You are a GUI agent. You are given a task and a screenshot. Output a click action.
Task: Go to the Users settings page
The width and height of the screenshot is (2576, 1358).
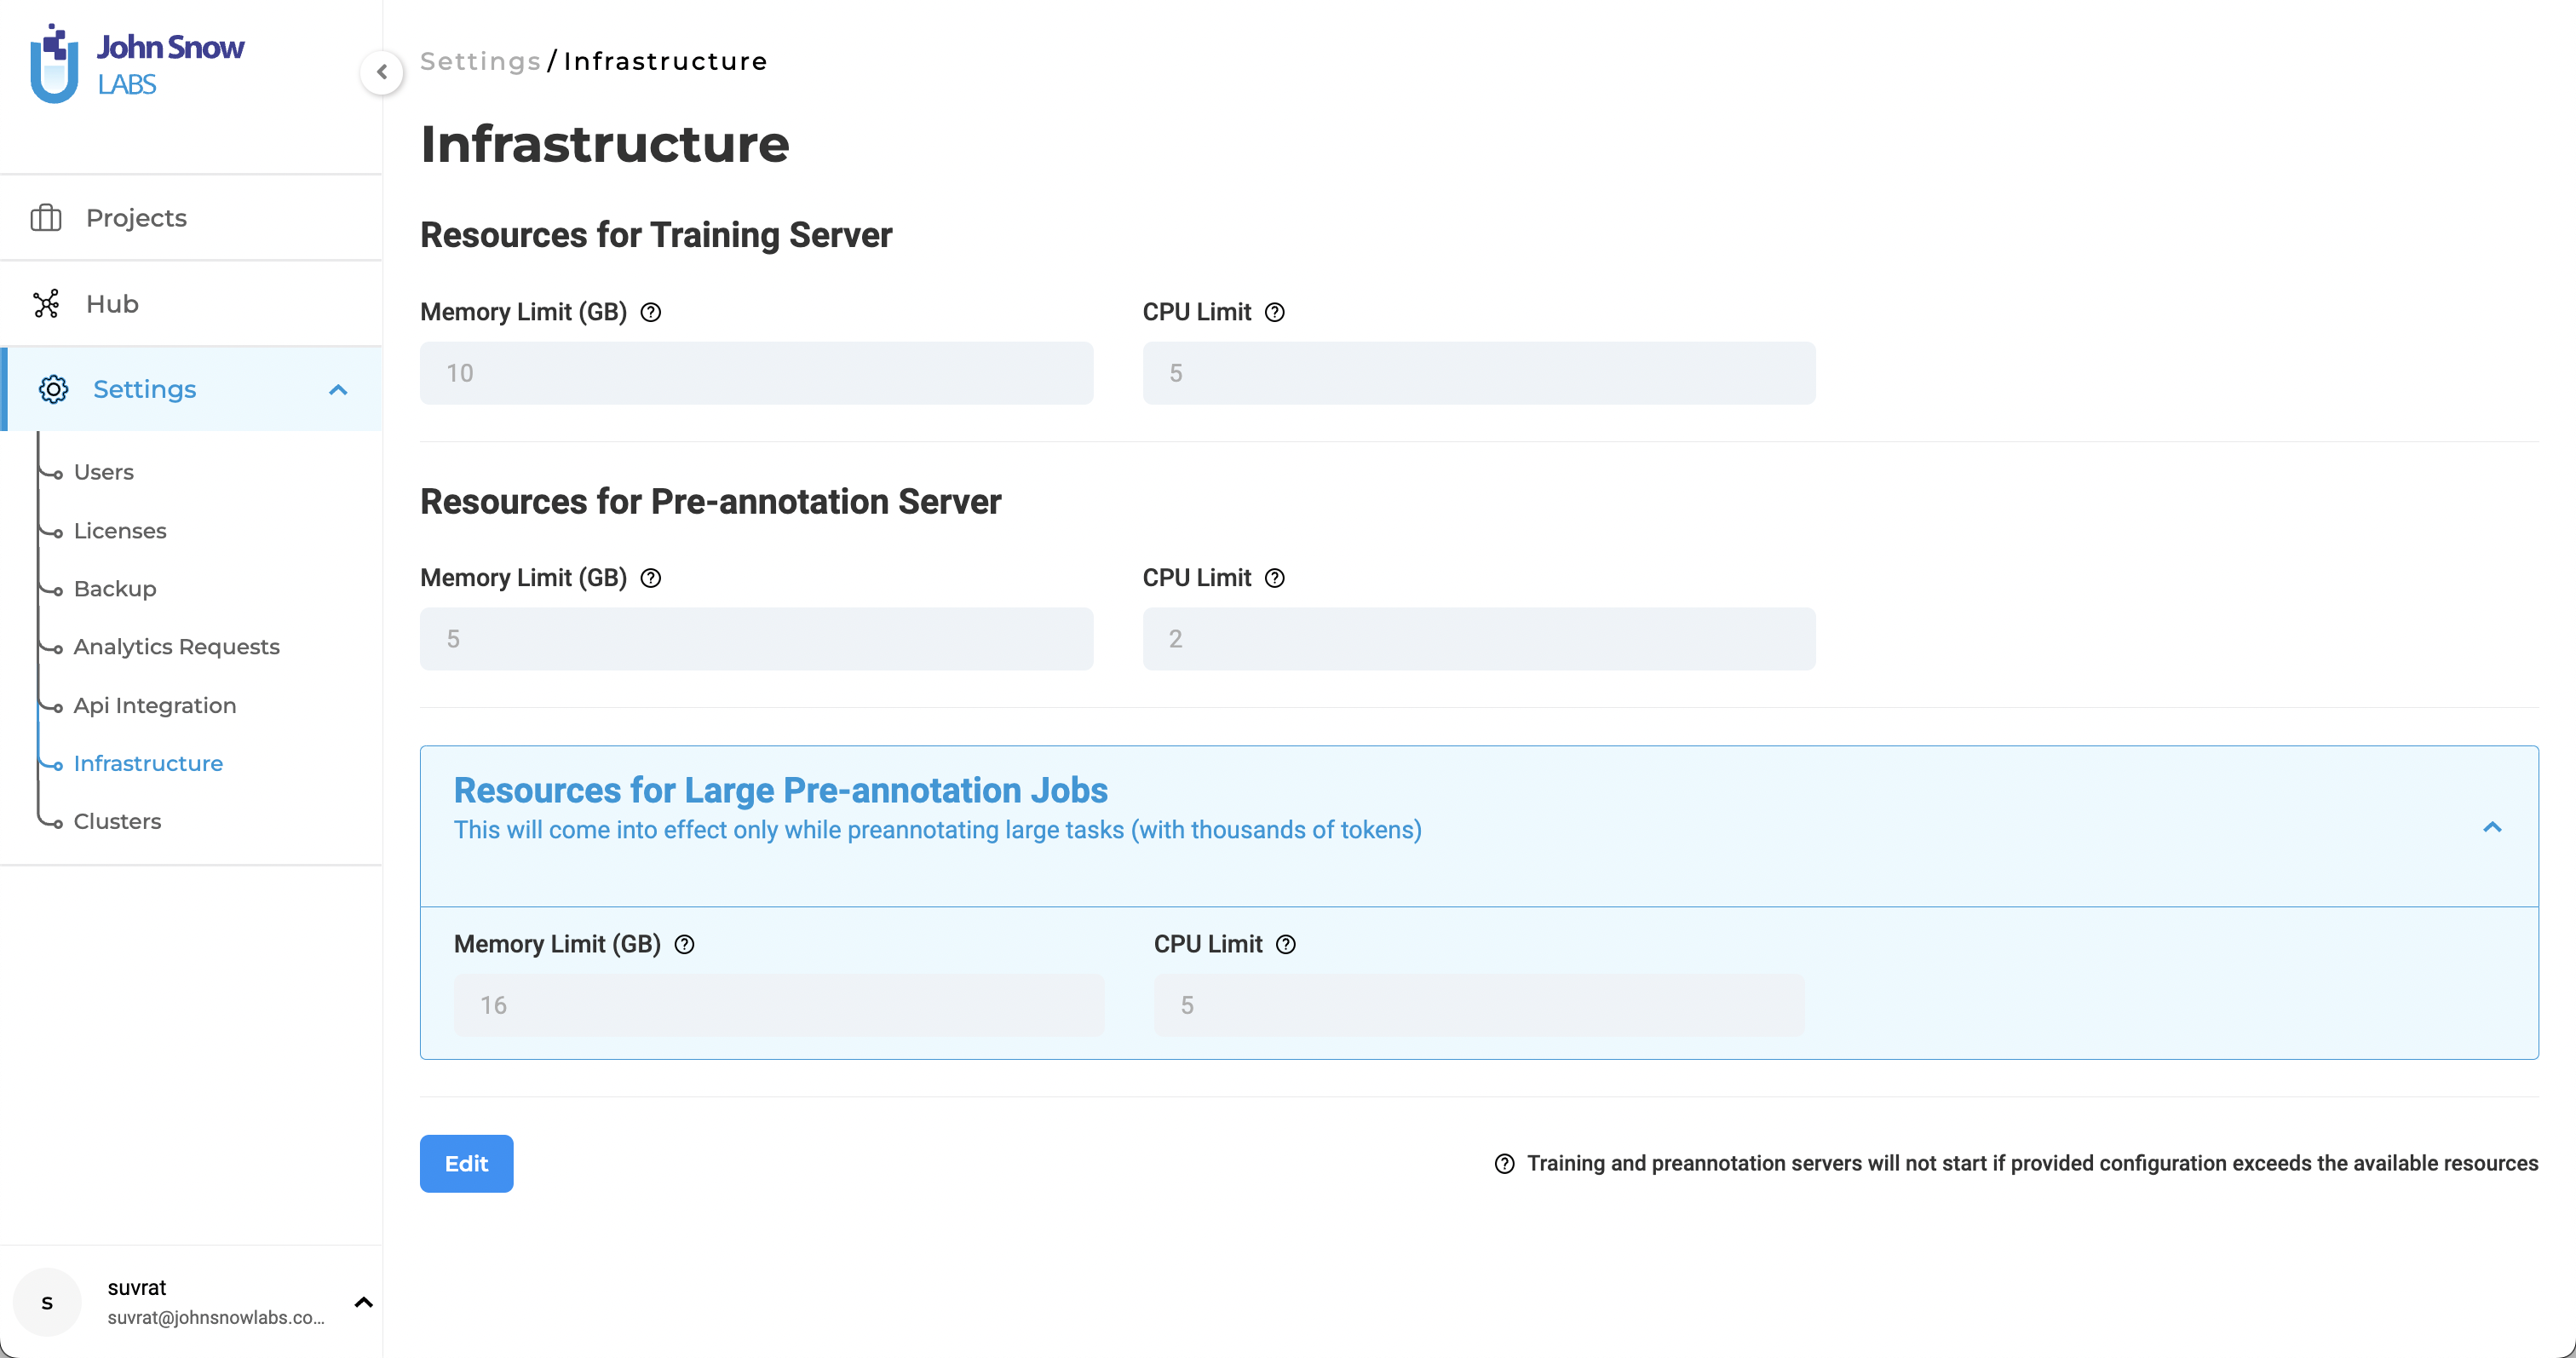104,472
